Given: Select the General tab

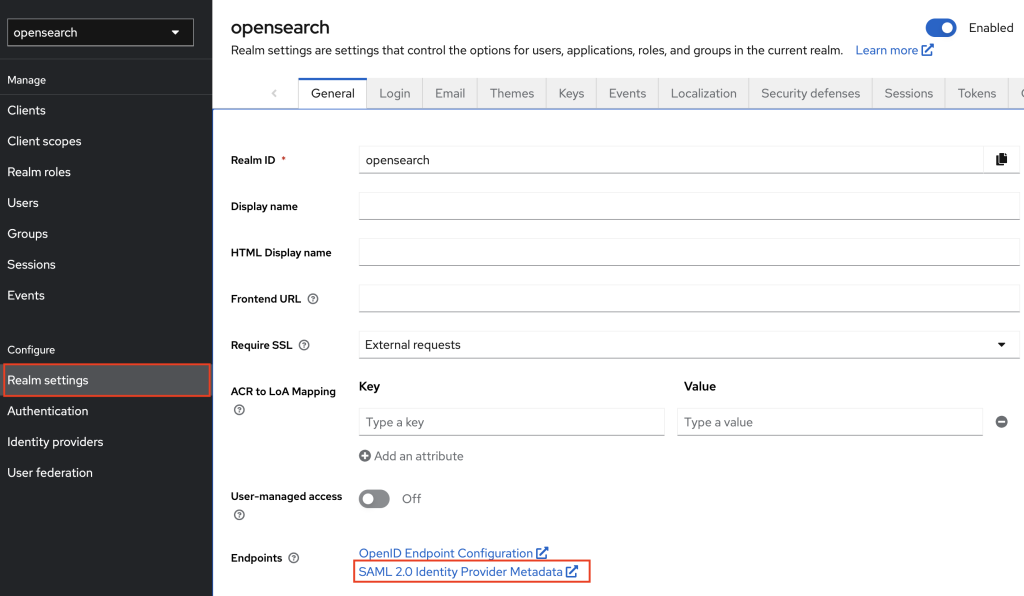Looking at the screenshot, I should point(332,93).
